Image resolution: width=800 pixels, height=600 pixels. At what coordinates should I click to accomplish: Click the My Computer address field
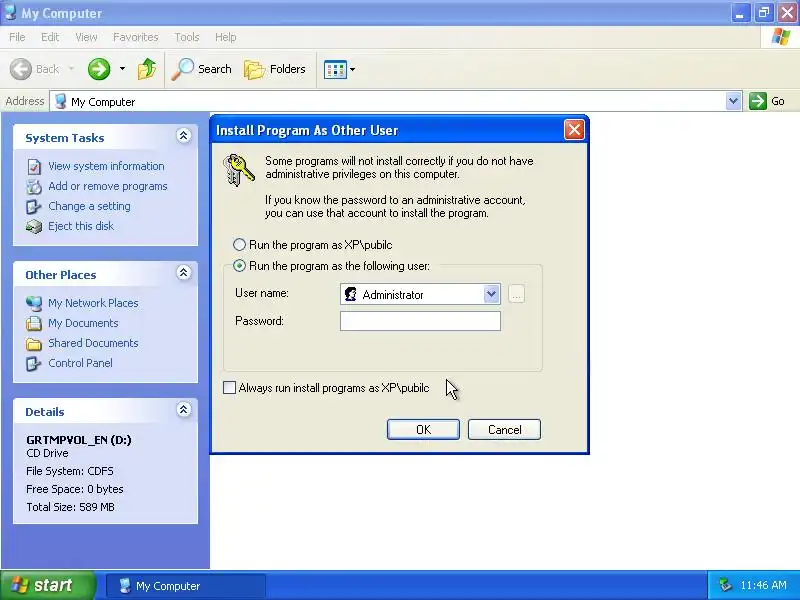(x=395, y=101)
